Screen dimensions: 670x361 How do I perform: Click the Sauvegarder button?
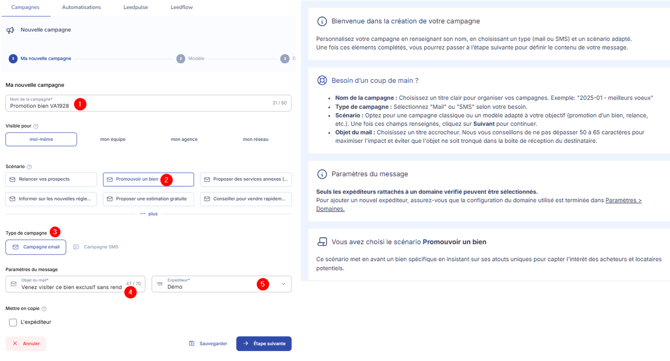(x=208, y=343)
